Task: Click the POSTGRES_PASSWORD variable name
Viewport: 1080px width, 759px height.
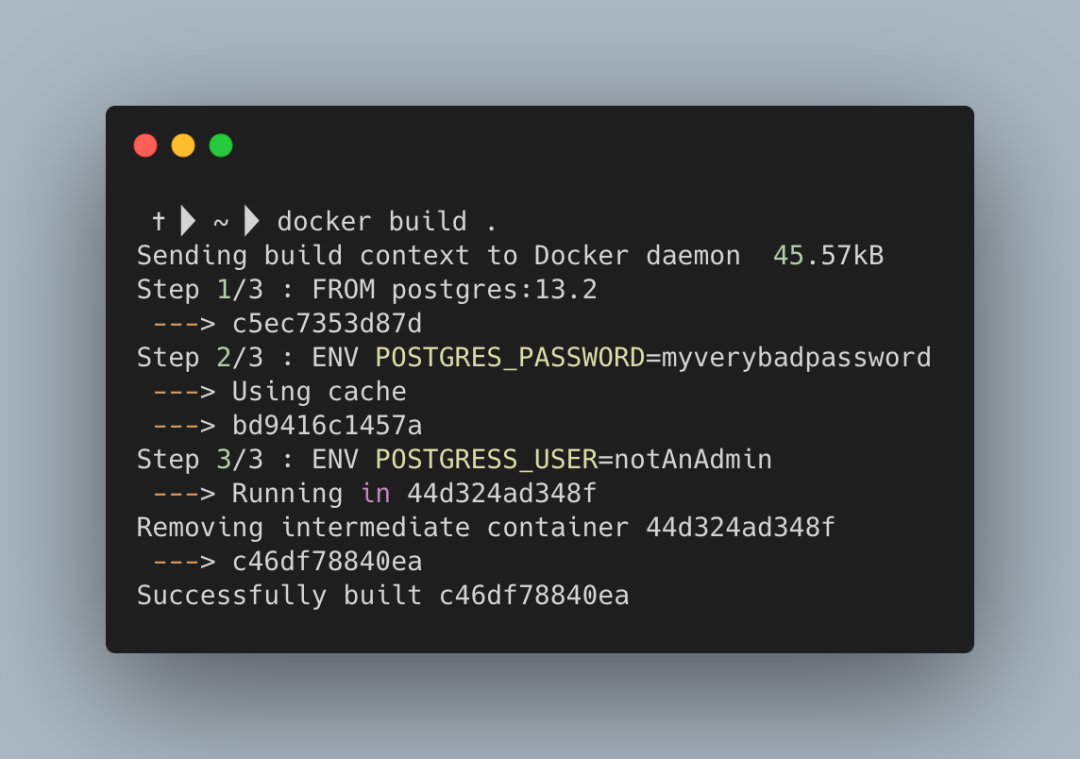Action: [510, 357]
